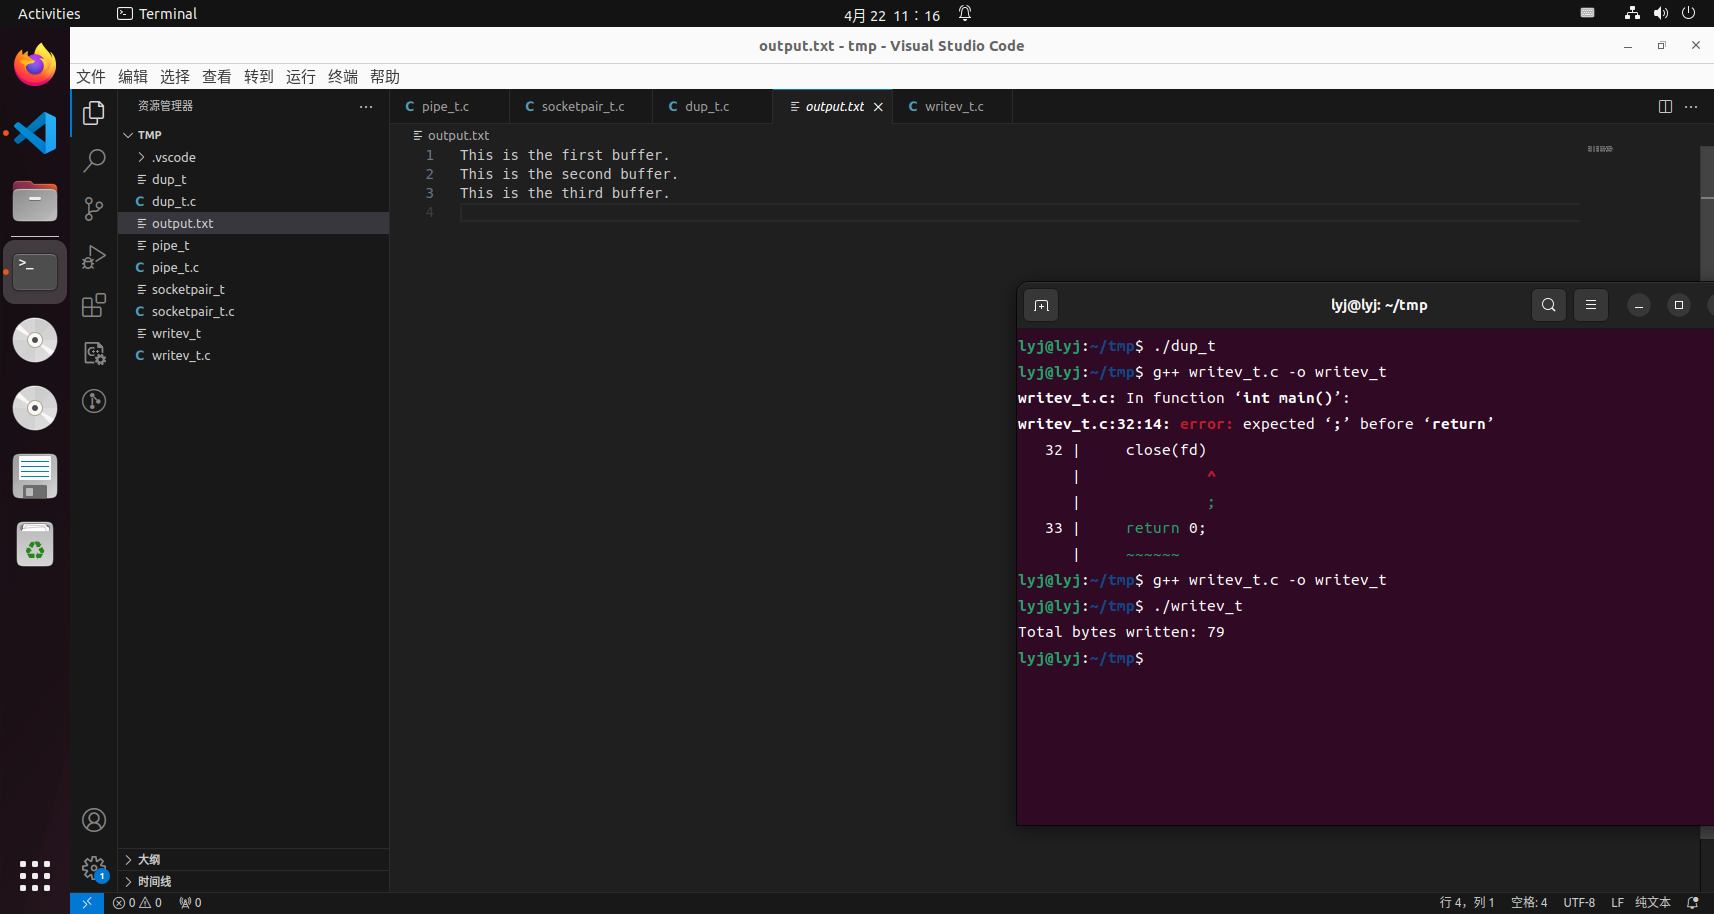Open the top bar clock and calendar
The image size is (1714, 914).
[x=892, y=15]
